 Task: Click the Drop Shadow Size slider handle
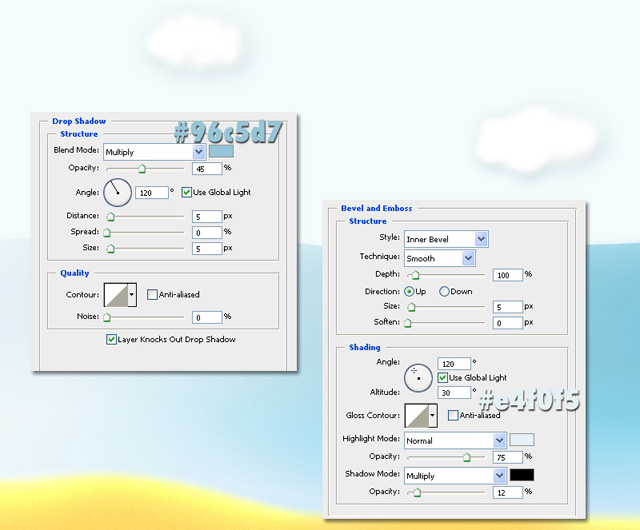pos(111,249)
